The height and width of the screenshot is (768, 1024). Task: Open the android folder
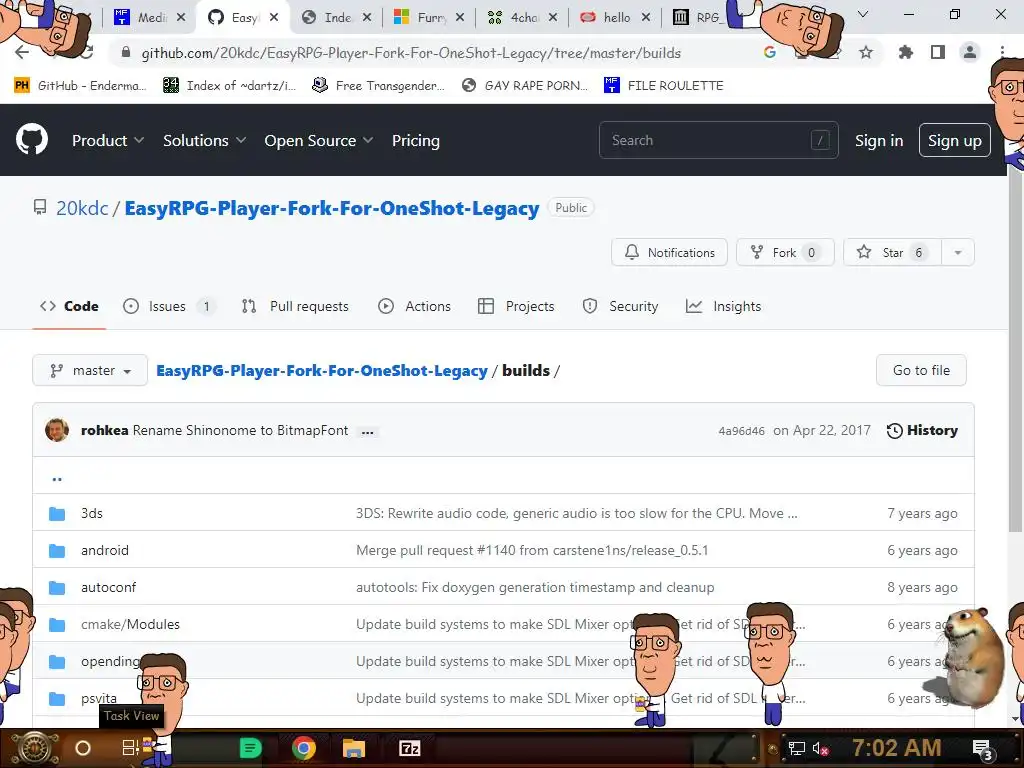[104, 551]
